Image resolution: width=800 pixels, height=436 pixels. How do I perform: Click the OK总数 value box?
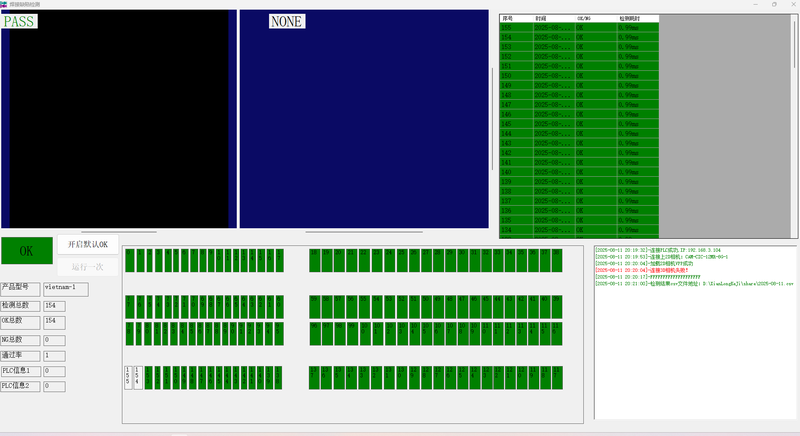(54, 322)
